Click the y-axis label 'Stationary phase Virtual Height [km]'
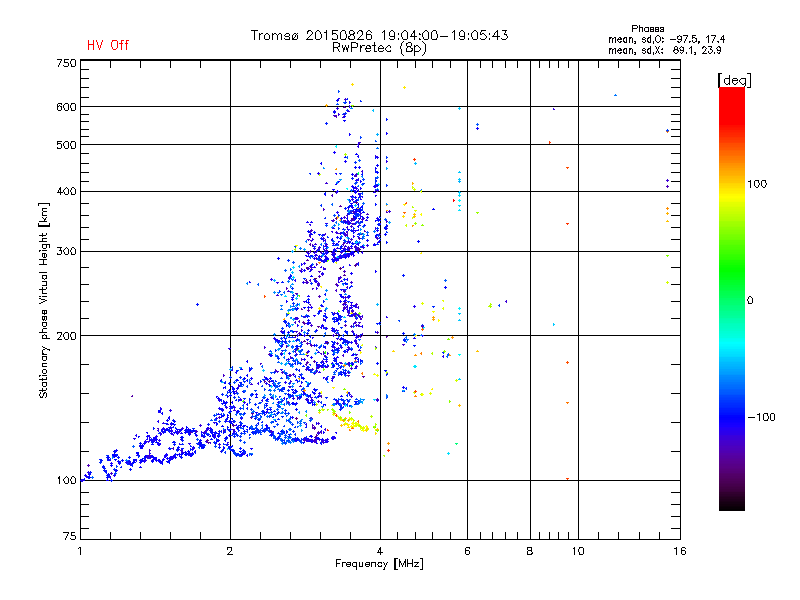The width and height of the screenshot is (800, 600). 43,301
